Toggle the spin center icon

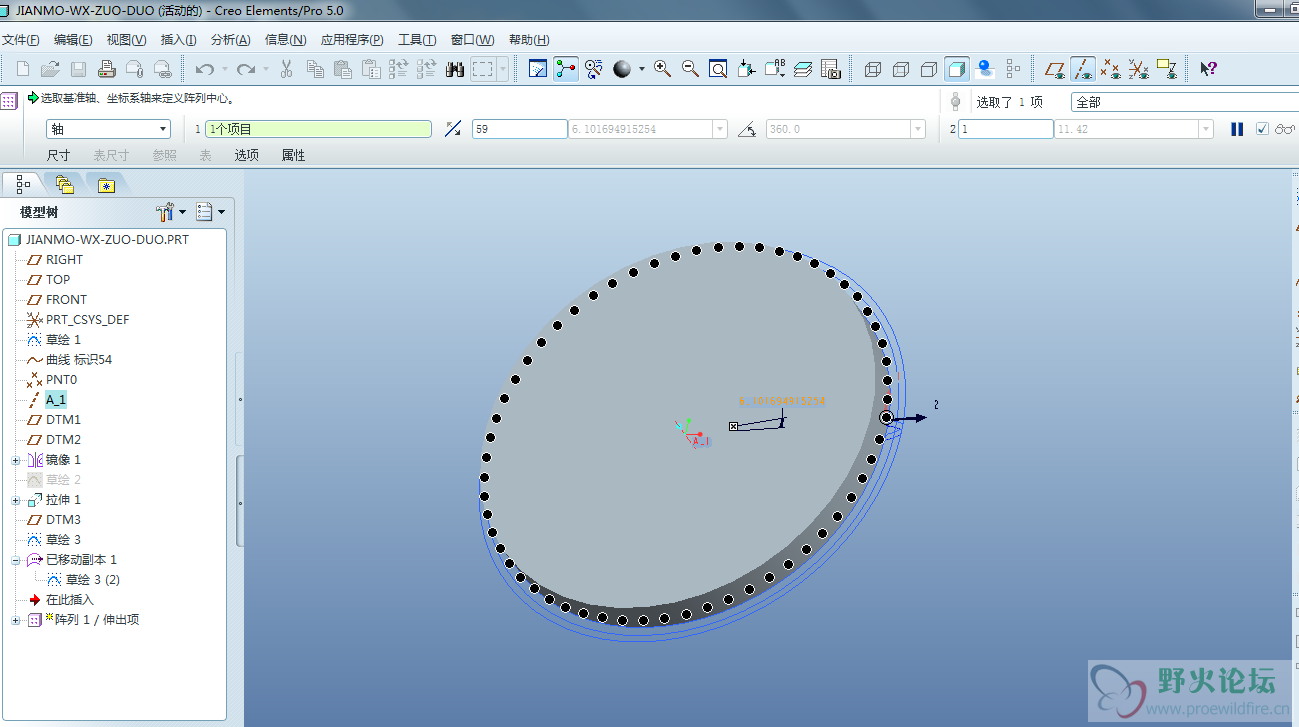[566, 69]
